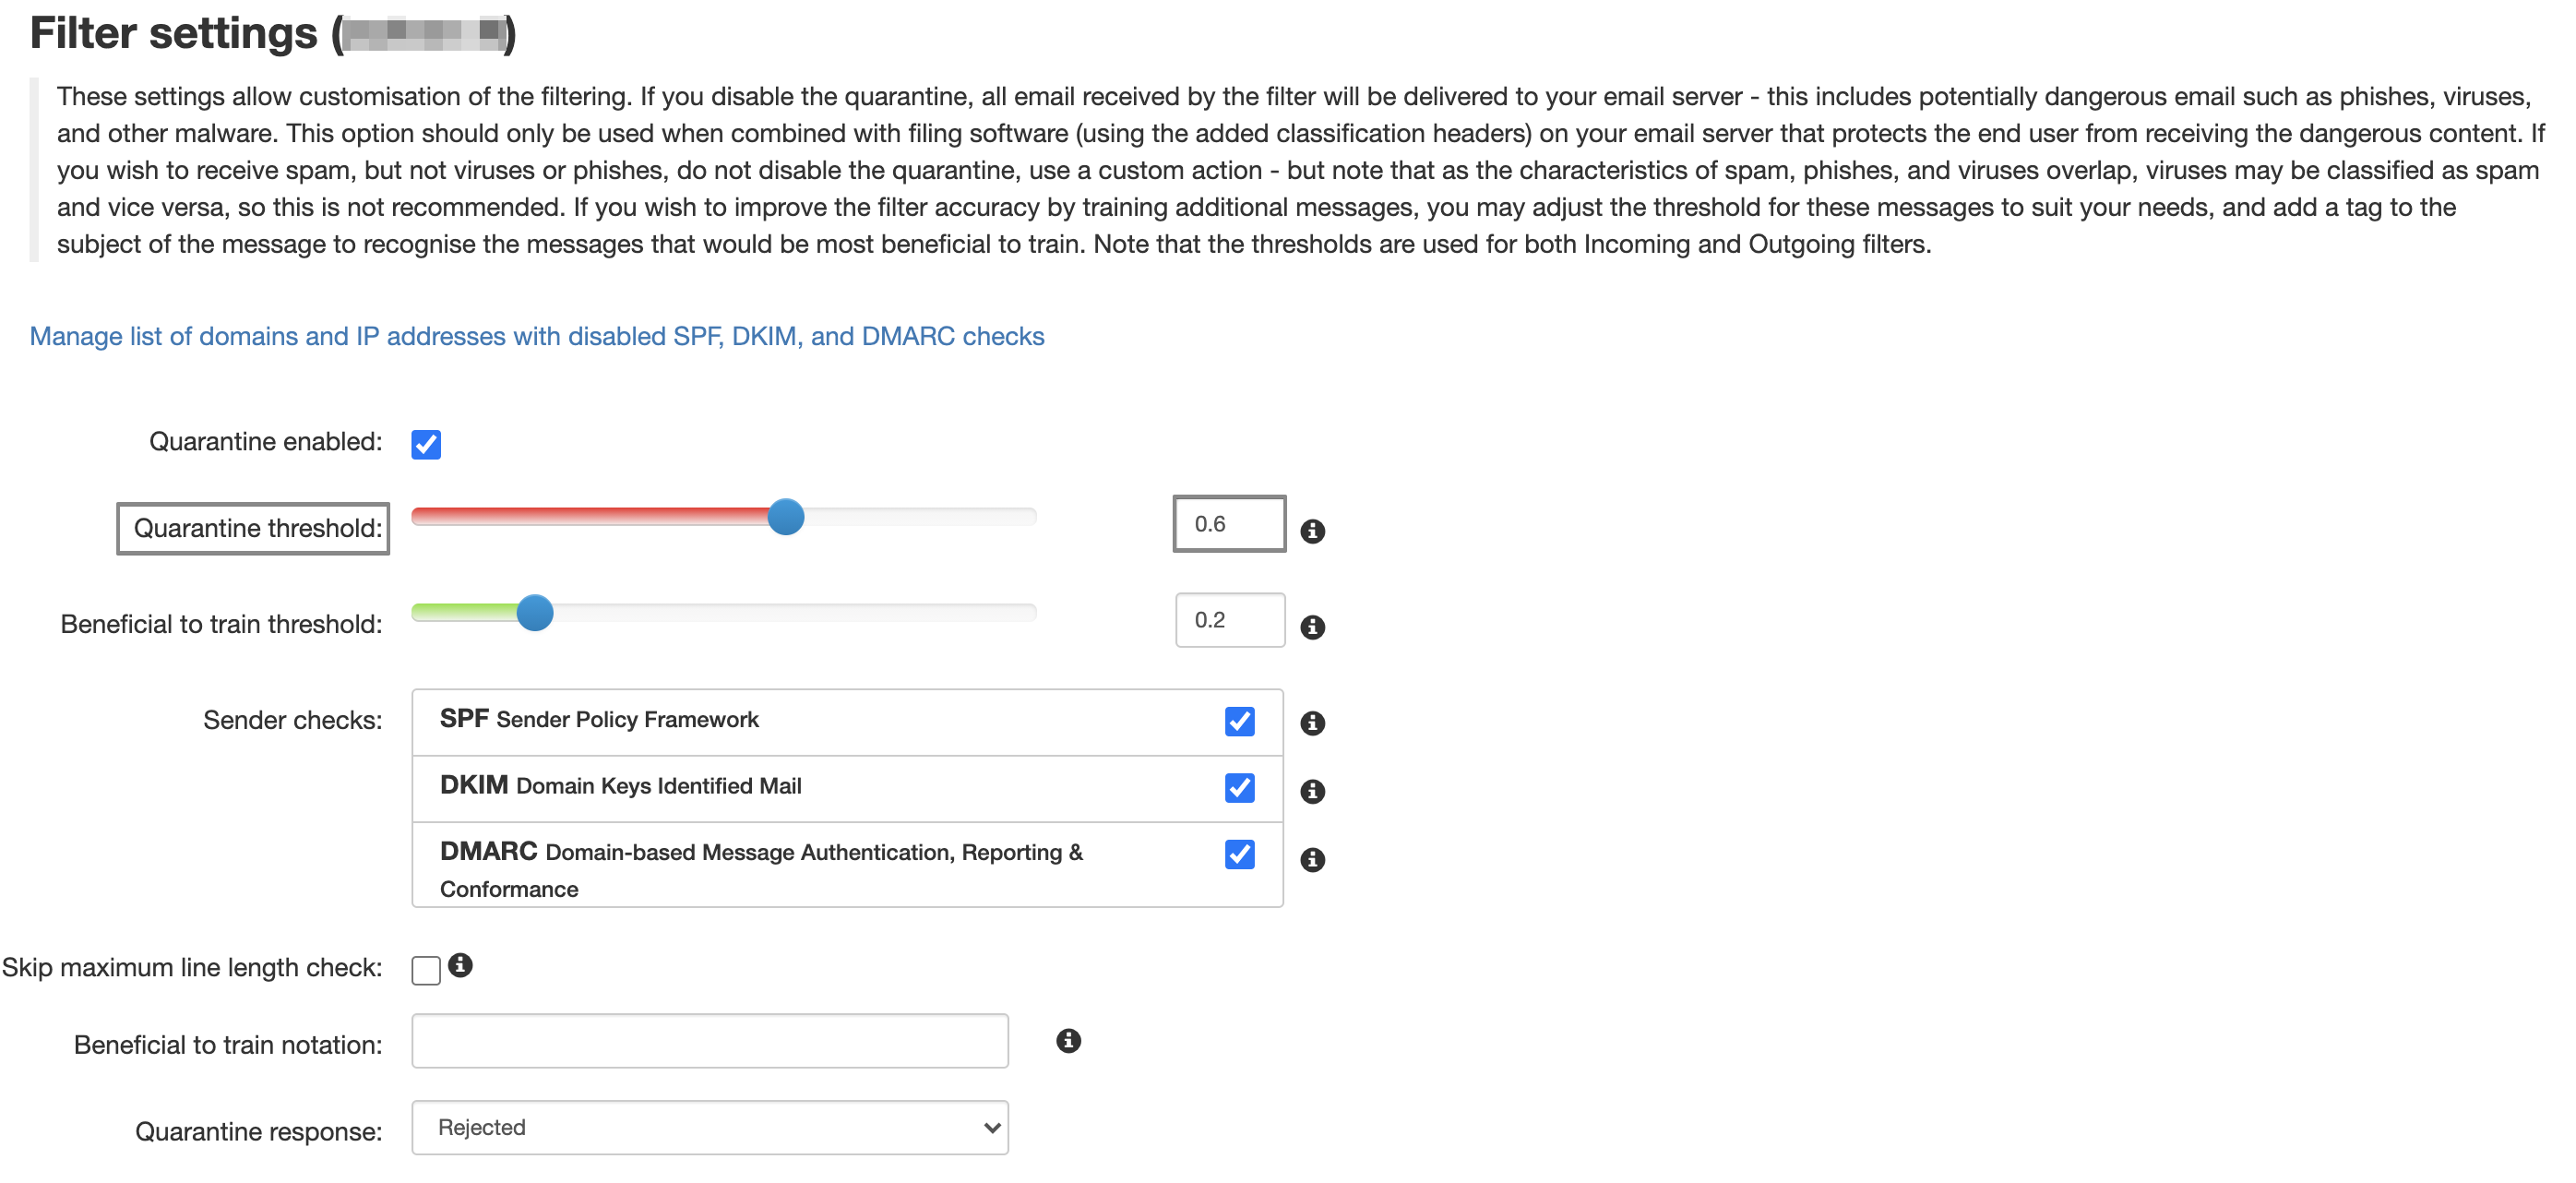Open info icon beside Skip maximum line length check
Screen dimensions: 2576x1183
460,965
